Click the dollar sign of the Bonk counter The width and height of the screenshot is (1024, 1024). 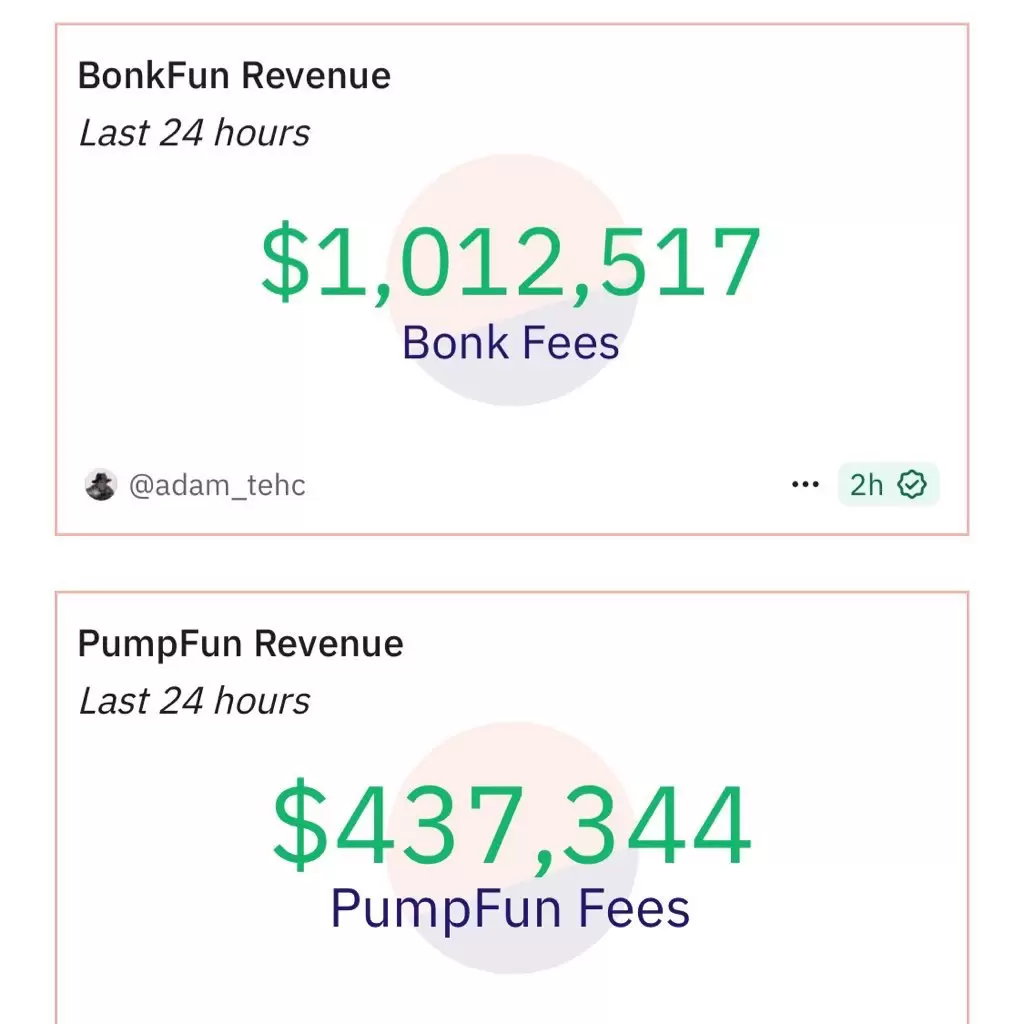[285, 261]
